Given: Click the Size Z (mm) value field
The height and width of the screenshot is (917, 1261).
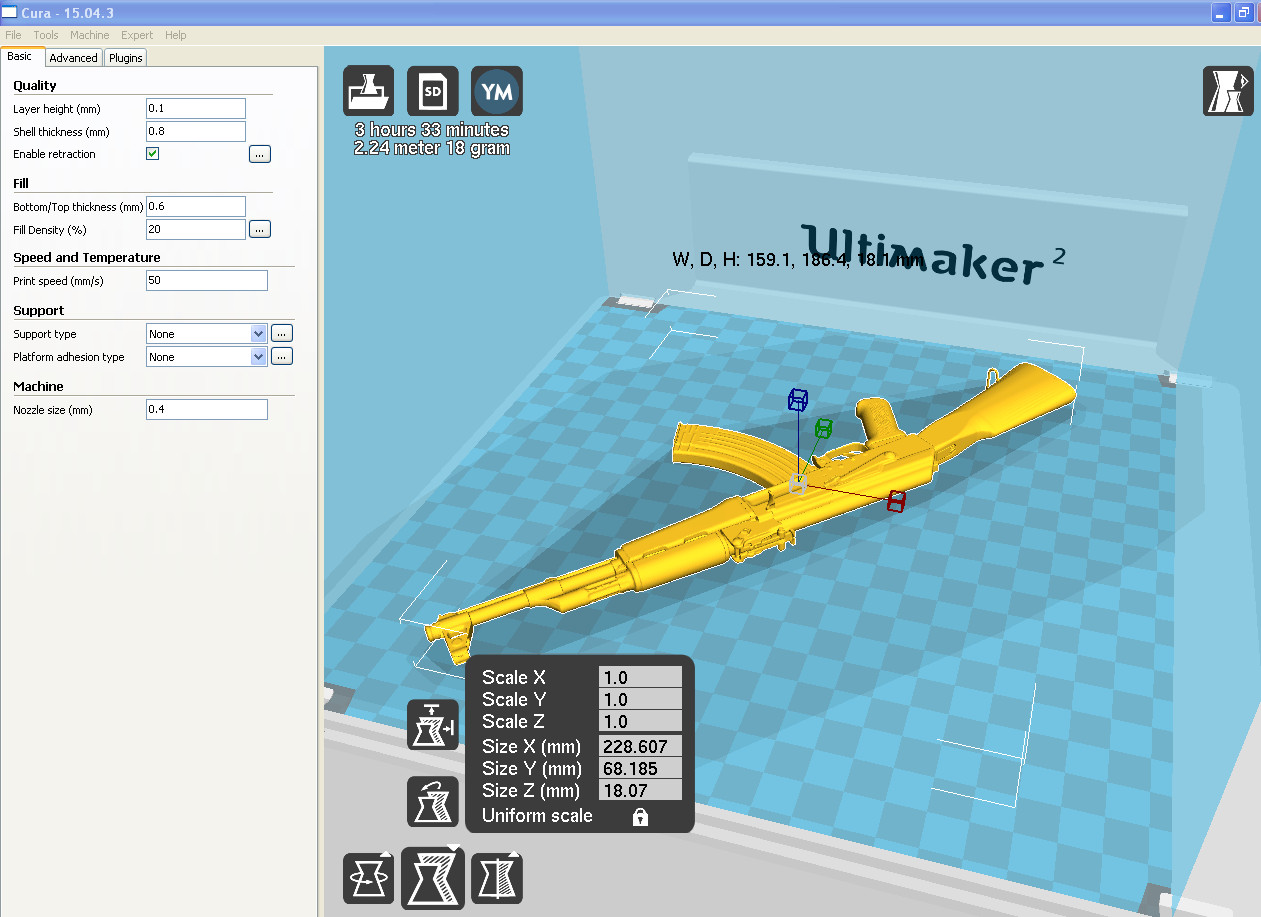Looking at the screenshot, I should coord(640,790).
